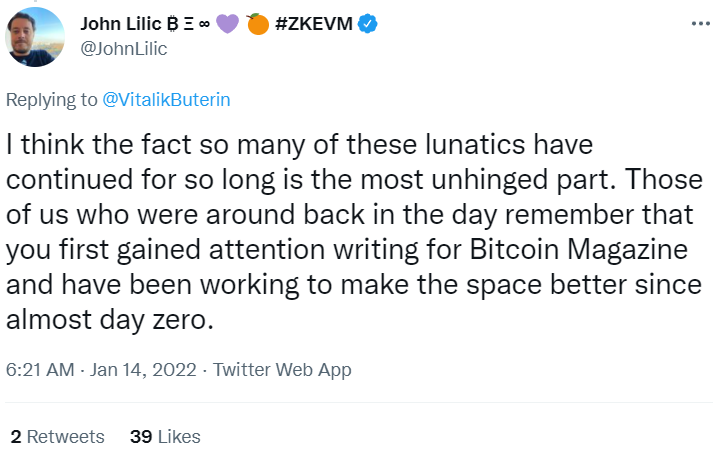This screenshot has width=719, height=455.
Task: View the 39 Likes list
Action: coord(165,436)
